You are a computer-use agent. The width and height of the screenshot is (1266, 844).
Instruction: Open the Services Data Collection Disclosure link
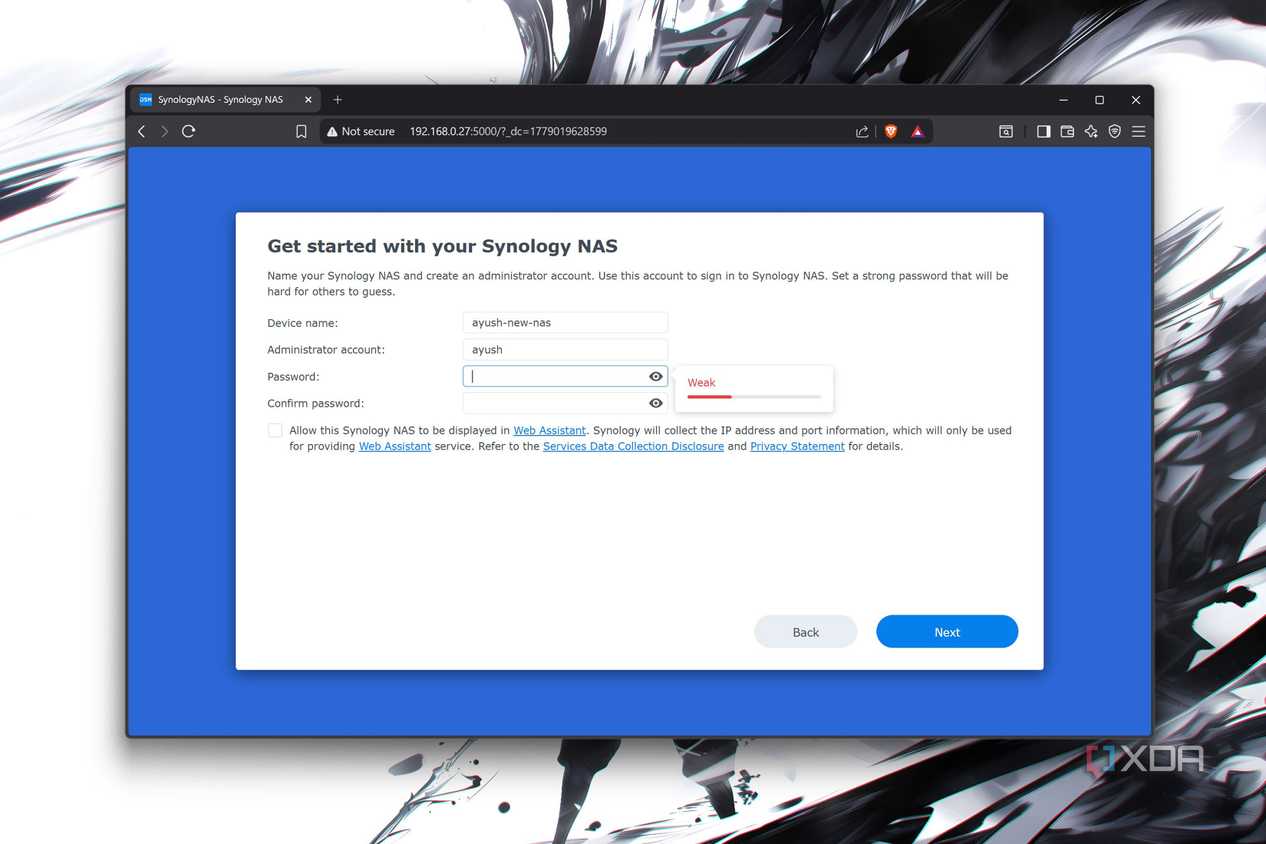[x=633, y=446]
